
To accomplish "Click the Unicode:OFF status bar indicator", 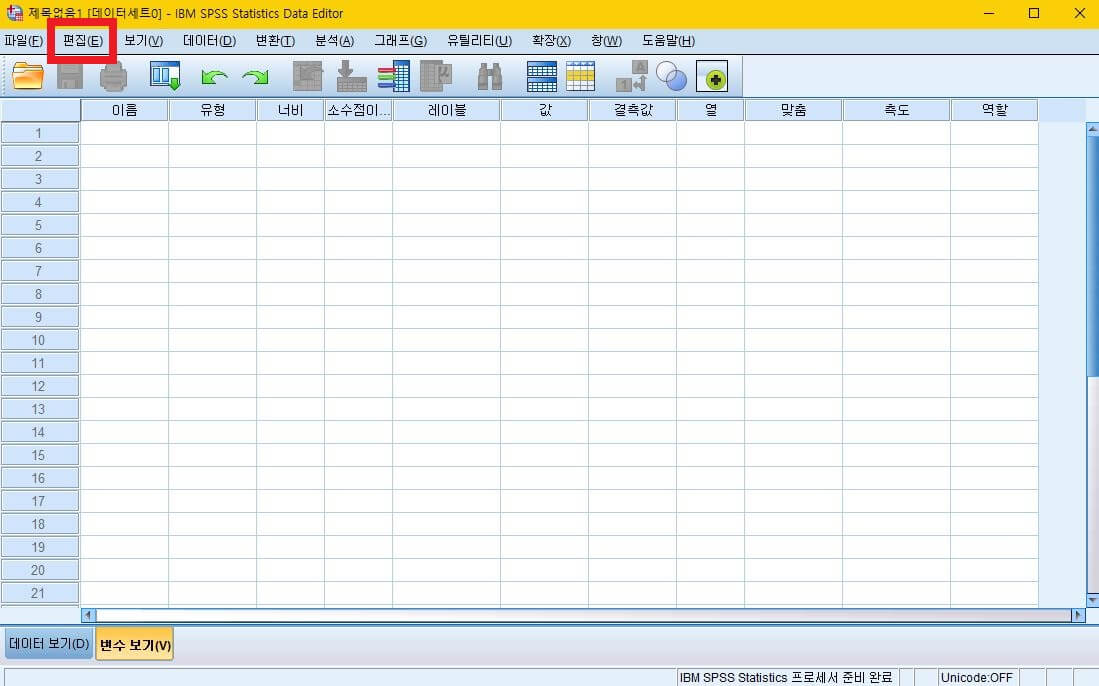I will [x=977, y=677].
